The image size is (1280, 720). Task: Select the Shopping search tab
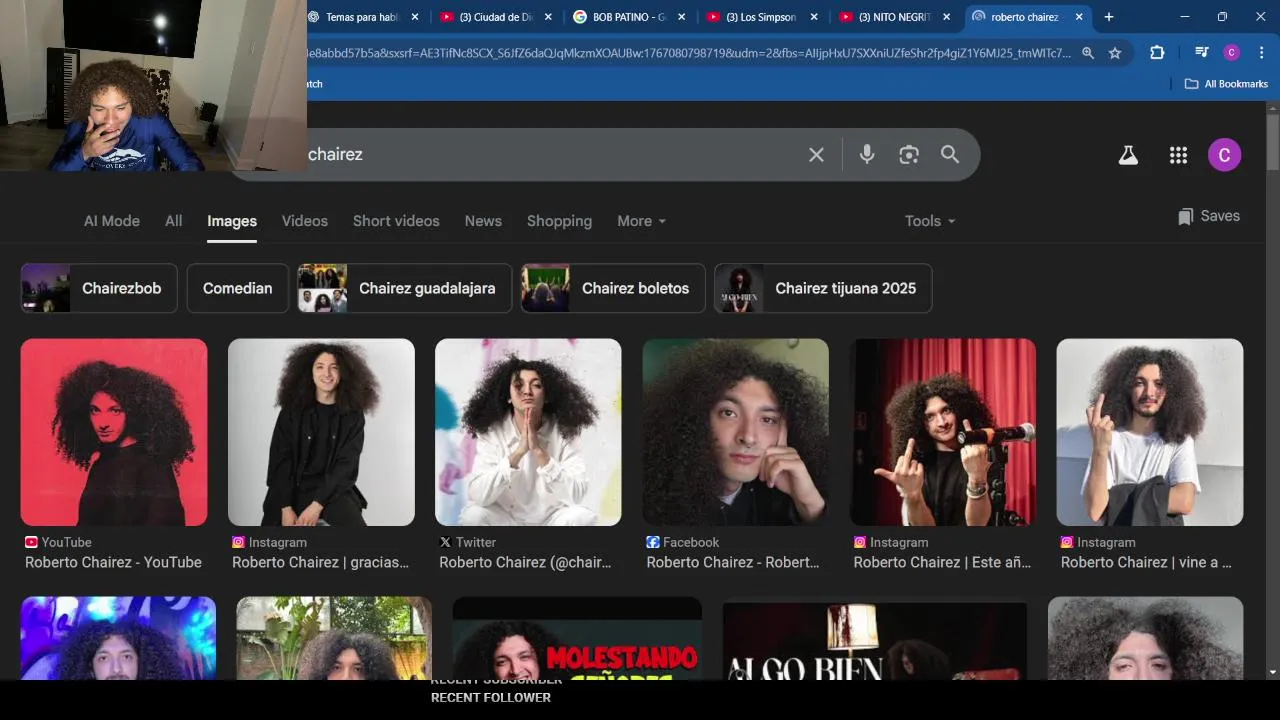click(x=559, y=221)
